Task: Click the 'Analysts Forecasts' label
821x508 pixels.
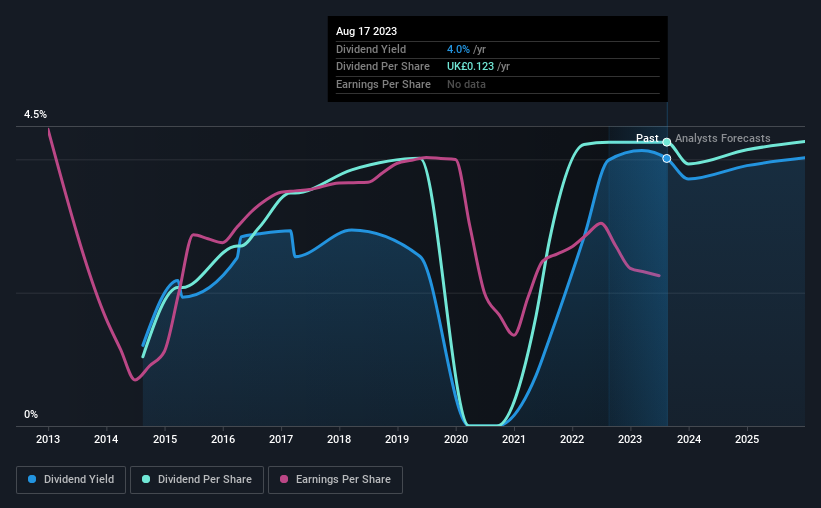Action: (723, 138)
